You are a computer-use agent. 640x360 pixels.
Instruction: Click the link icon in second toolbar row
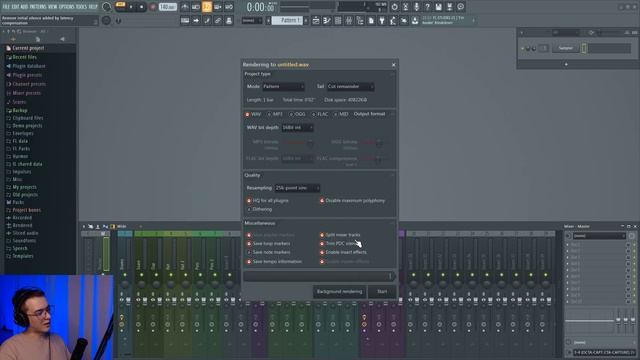218,20
